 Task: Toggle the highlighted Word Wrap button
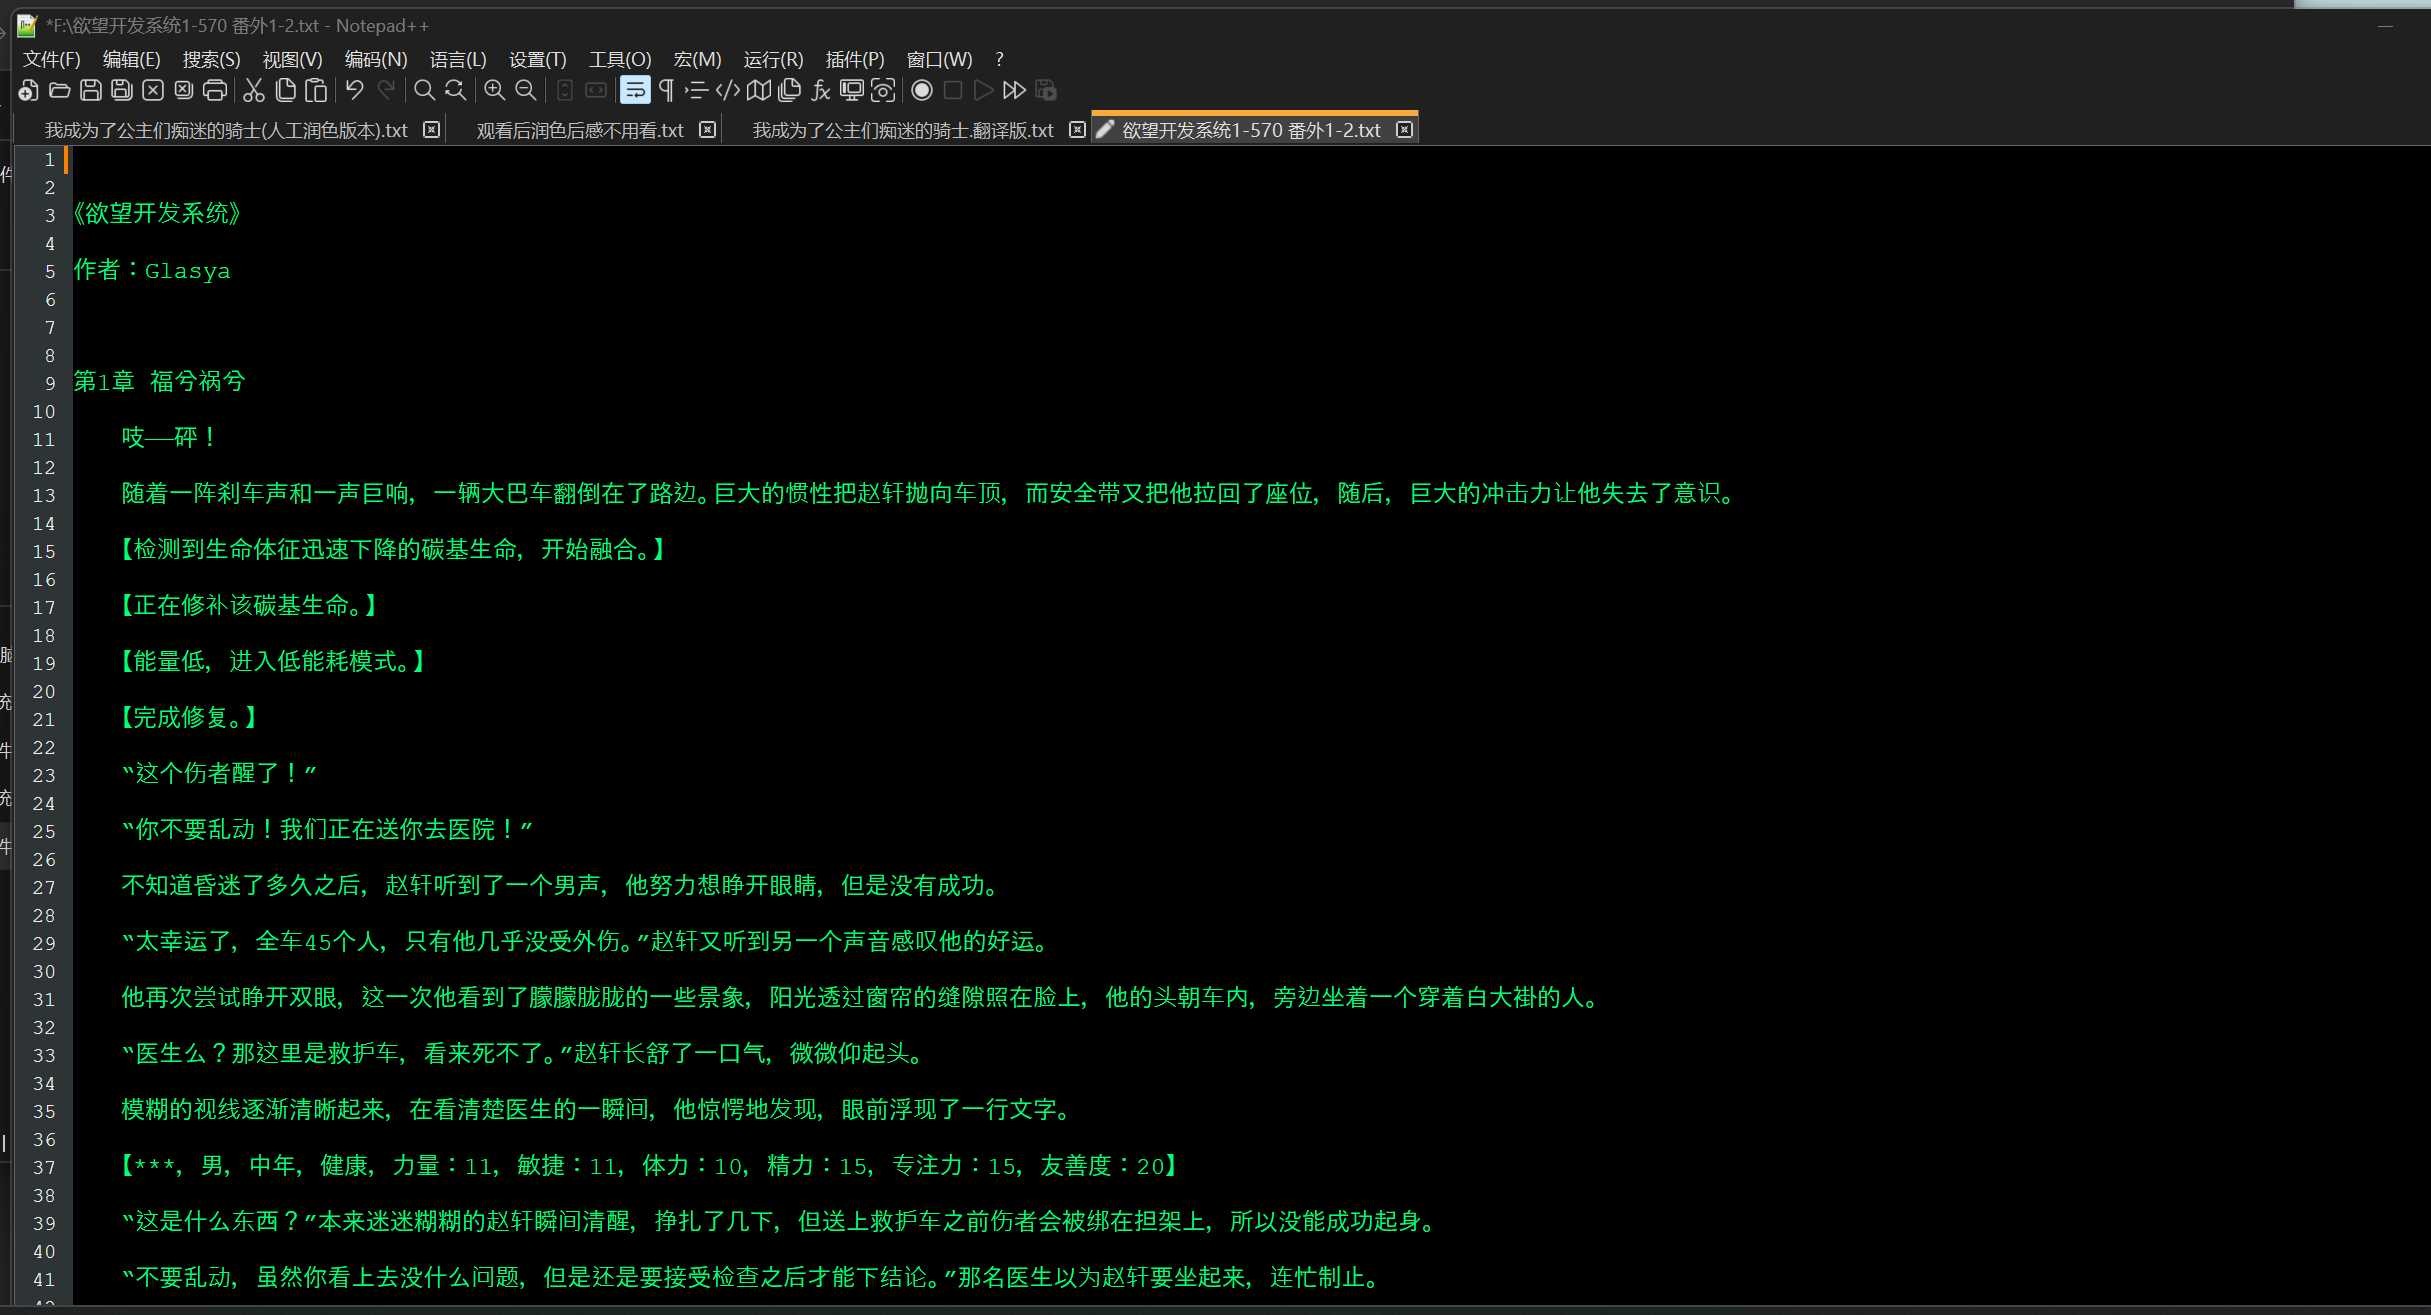635,91
